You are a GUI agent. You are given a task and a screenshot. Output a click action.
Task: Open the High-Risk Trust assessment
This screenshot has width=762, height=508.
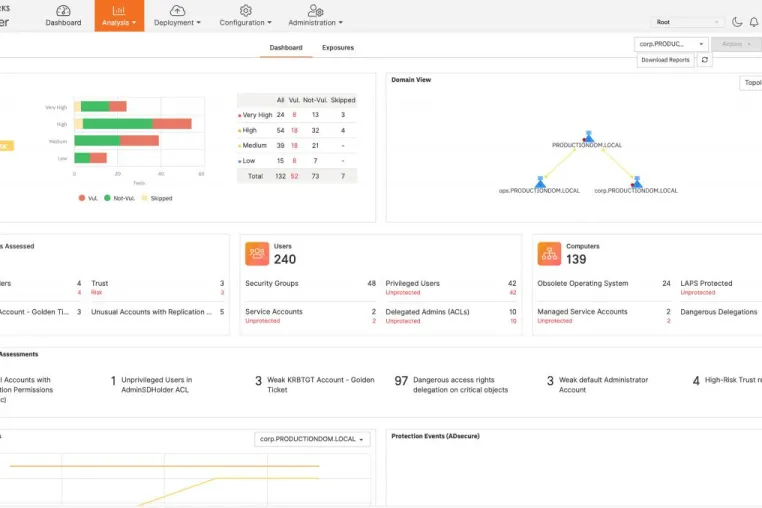(727, 380)
